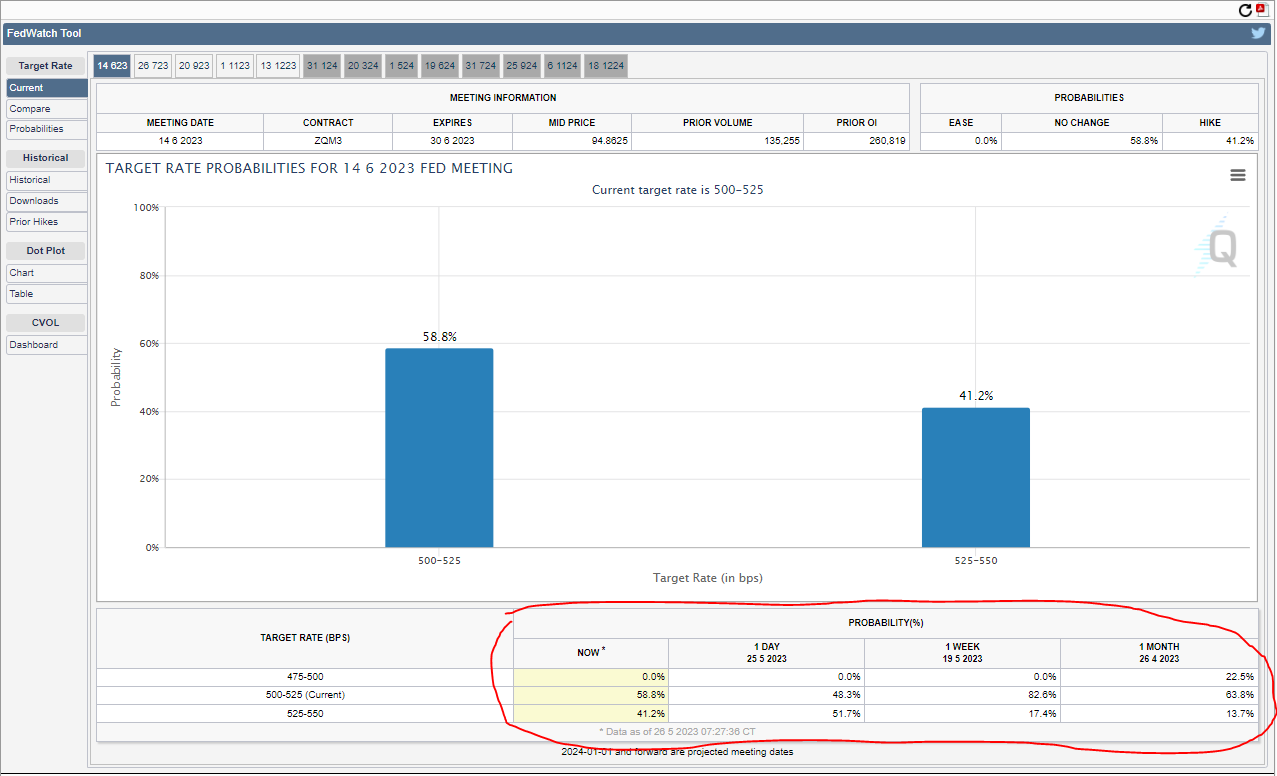Screen dimensions: 1277x776
Task: Open the Historical item under the Historical section
Action: coord(46,180)
